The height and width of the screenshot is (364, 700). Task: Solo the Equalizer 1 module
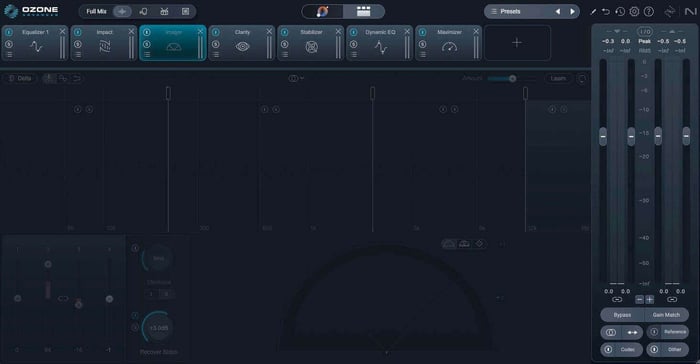[9, 44]
